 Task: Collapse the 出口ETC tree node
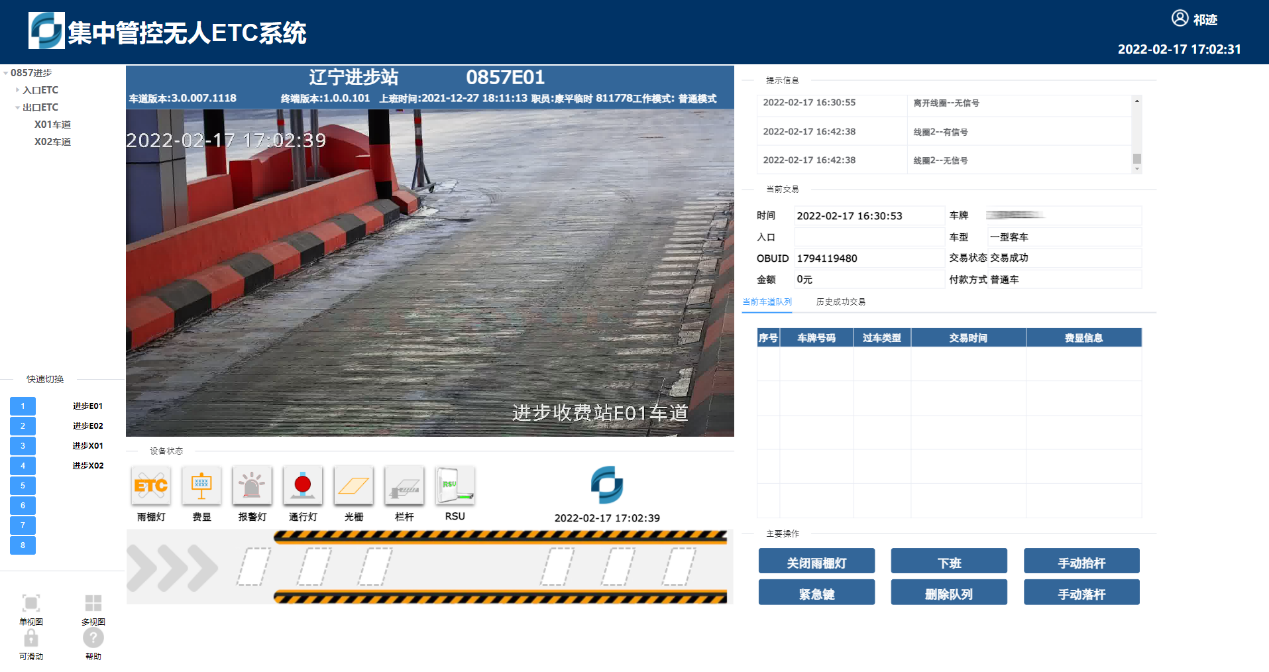coord(17,107)
